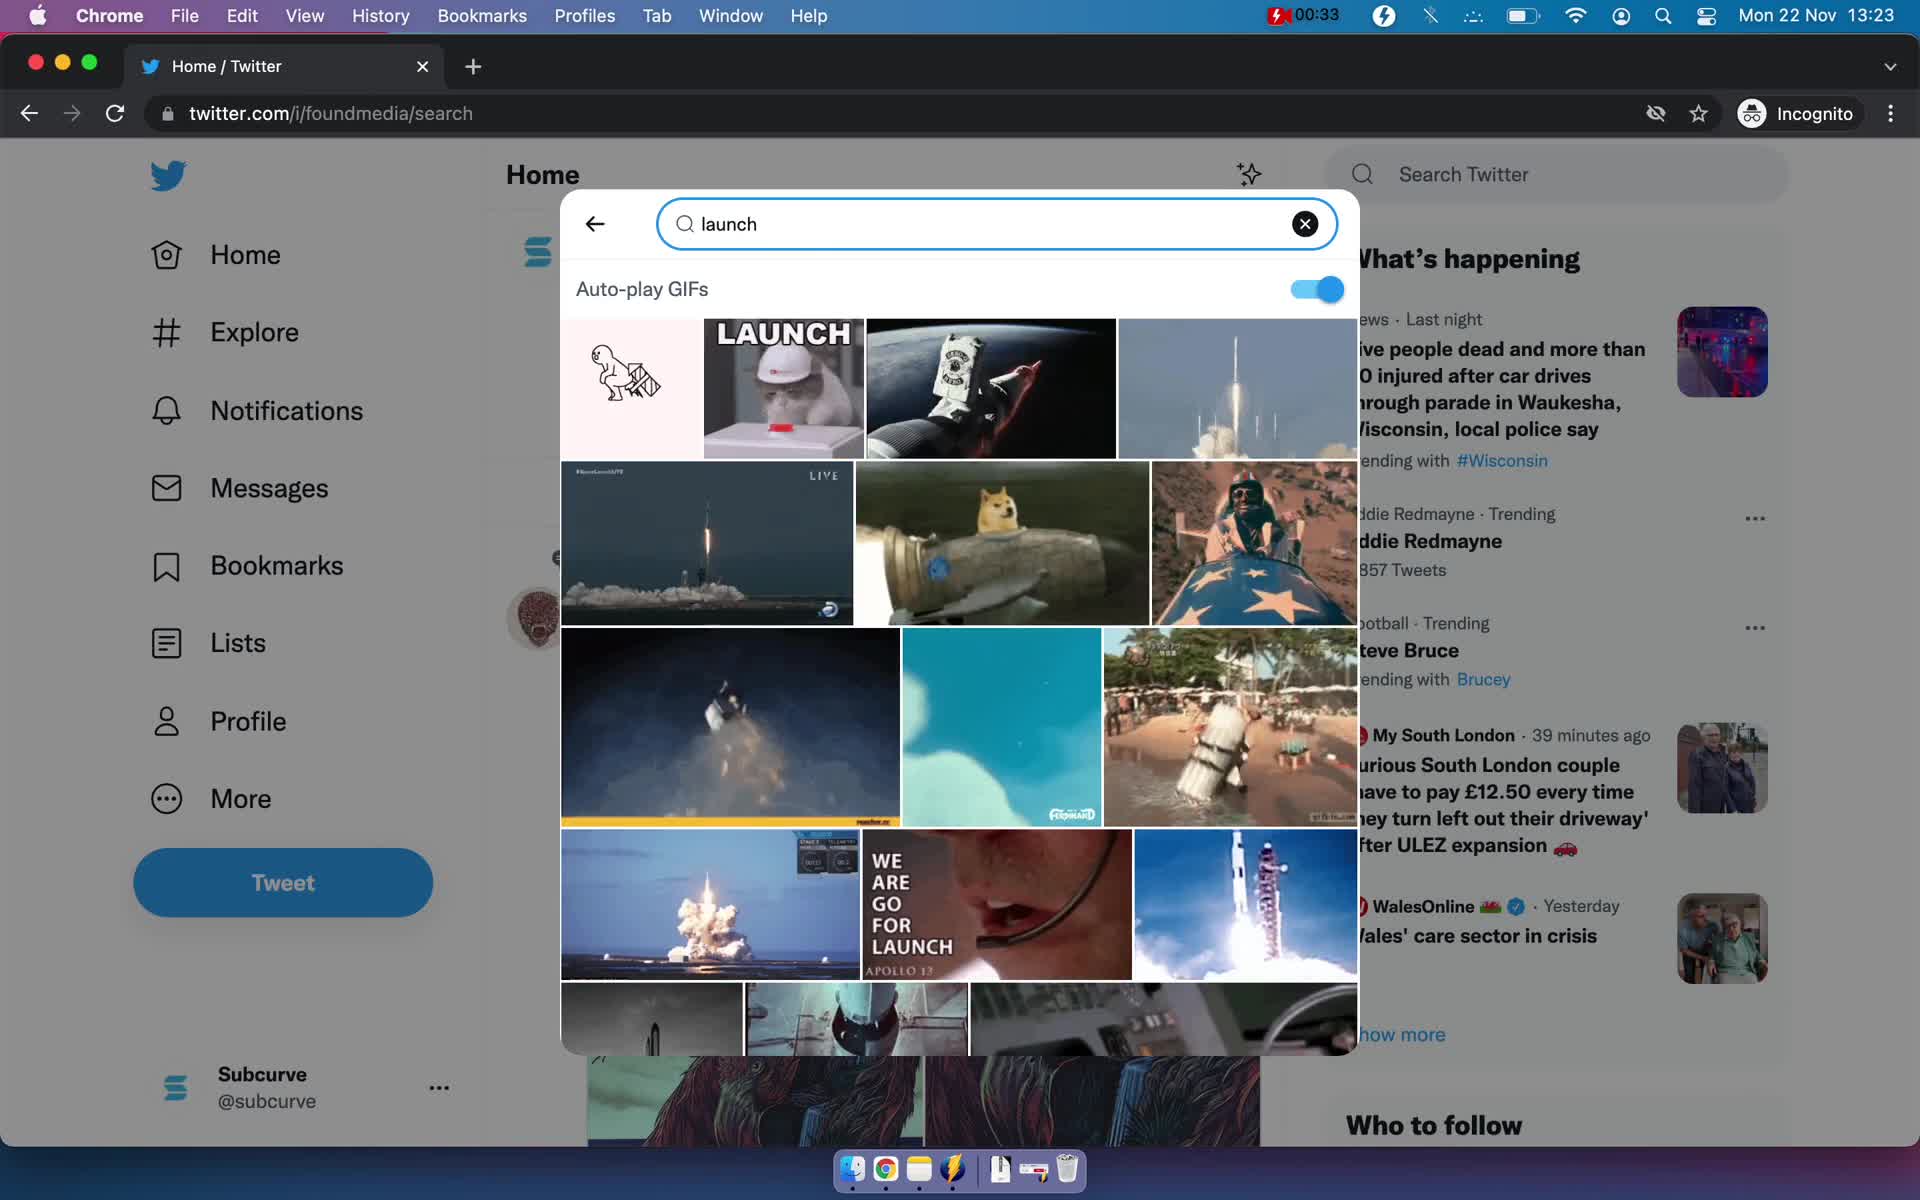Screen dimensions: 1920x1200
Task: Open the Window menu
Action: click(x=730, y=16)
